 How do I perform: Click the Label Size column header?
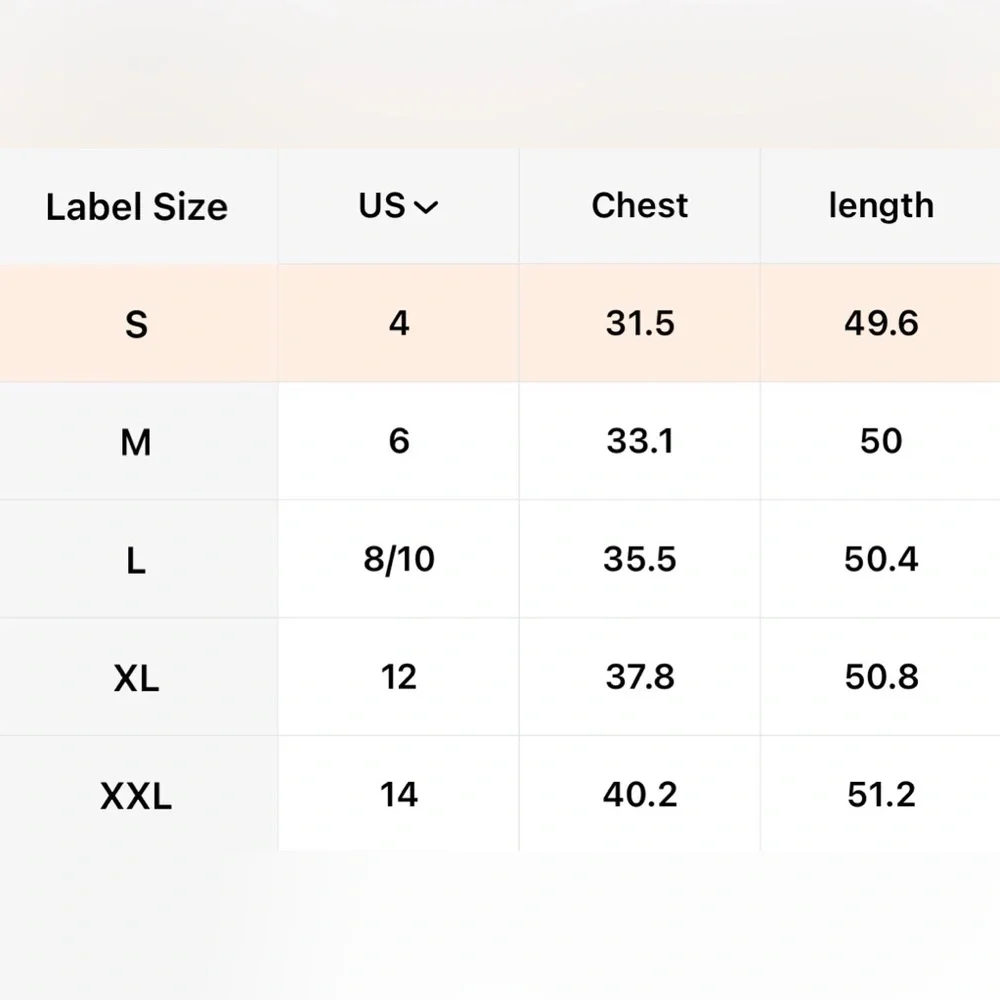pos(137,207)
